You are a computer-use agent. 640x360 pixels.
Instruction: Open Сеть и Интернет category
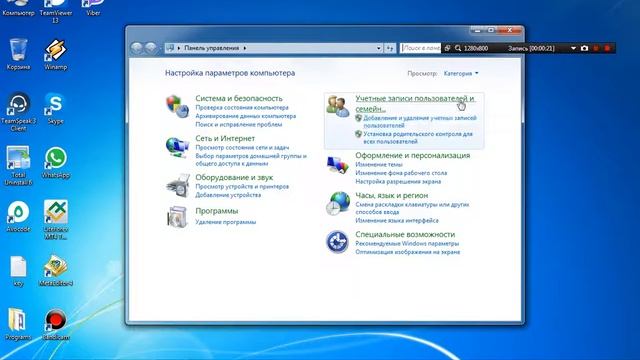pos(225,138)
